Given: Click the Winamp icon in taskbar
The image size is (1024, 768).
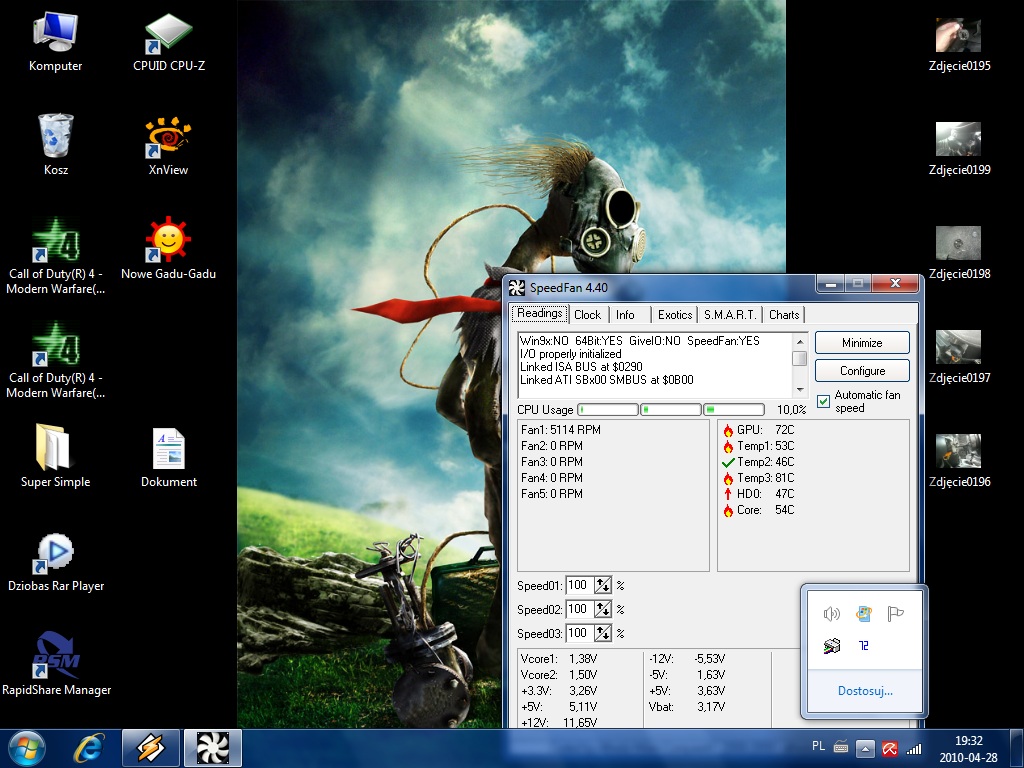Looking at the screenshot, I should coord(151,748).
